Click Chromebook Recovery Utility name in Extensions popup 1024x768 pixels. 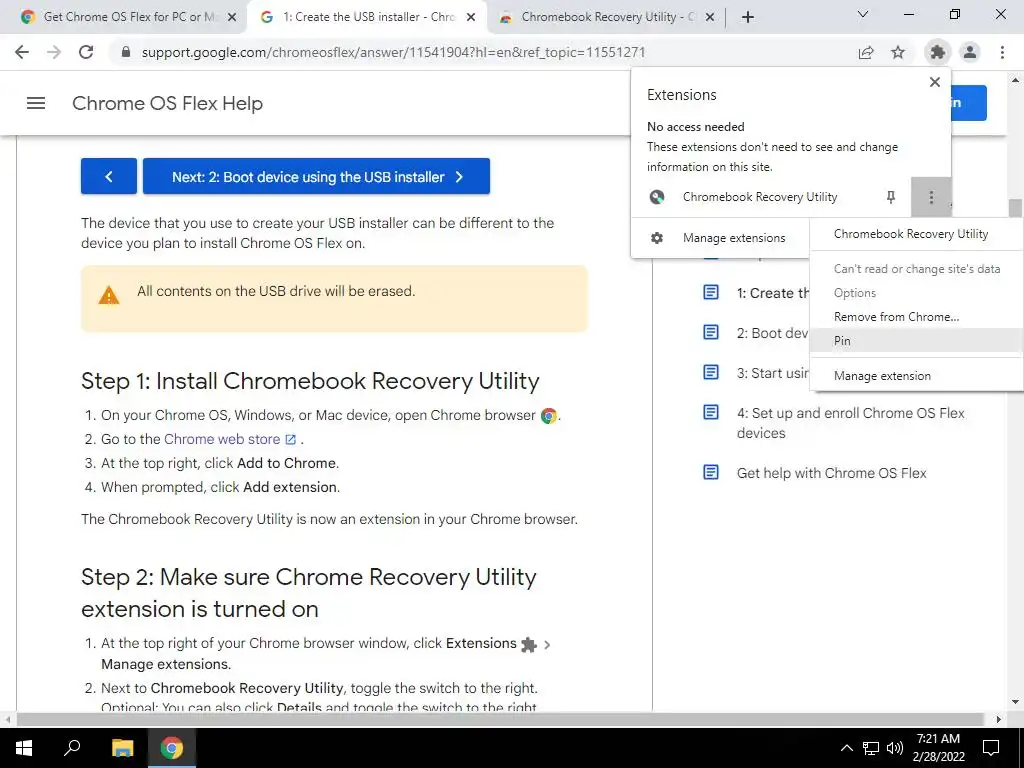(x=760, y=197)
